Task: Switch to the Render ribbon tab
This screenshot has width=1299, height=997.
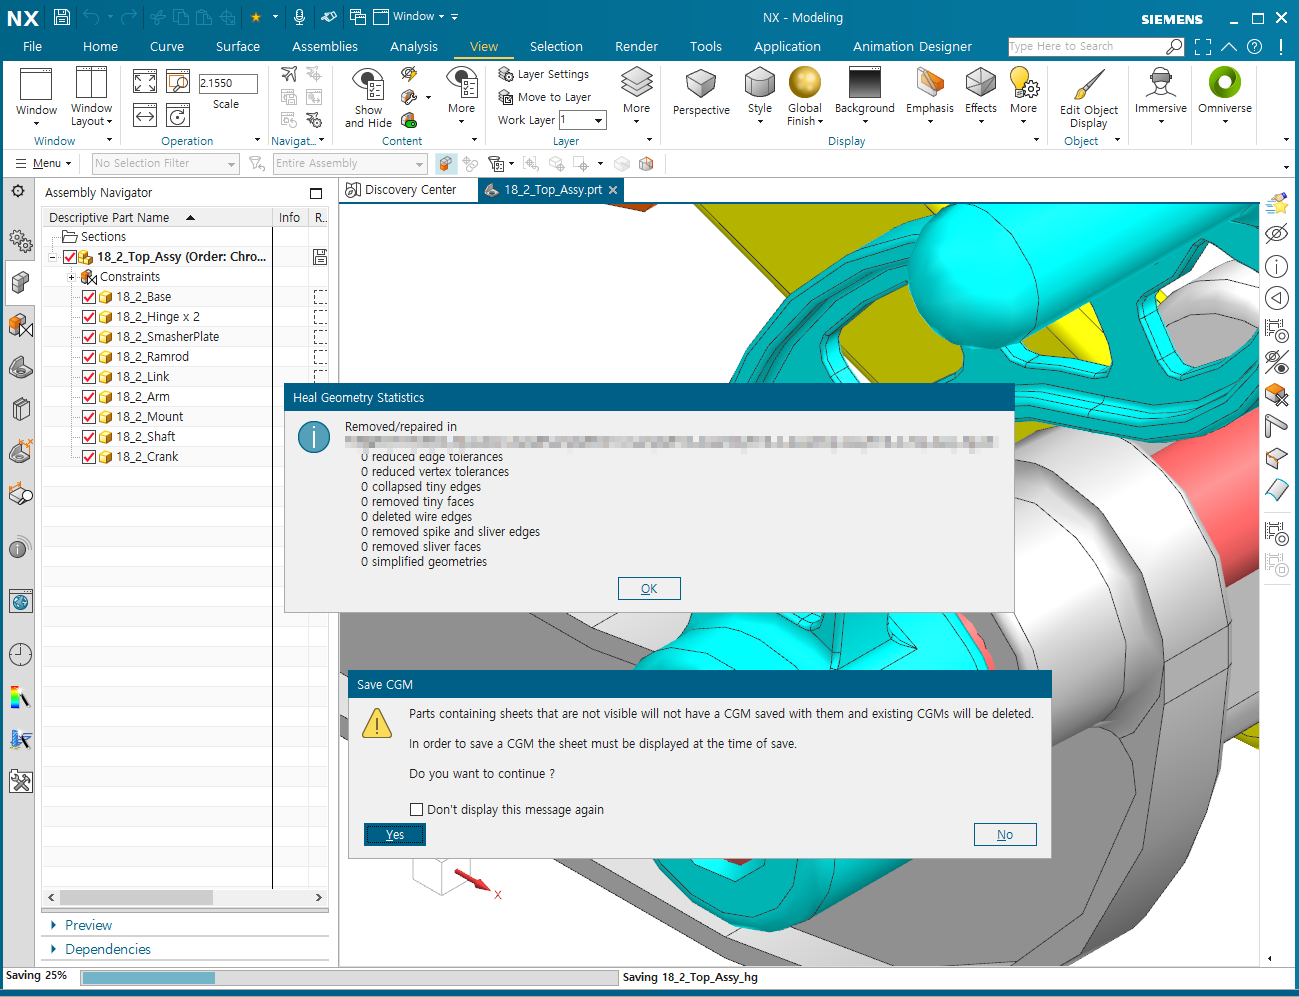Action: 636,47
